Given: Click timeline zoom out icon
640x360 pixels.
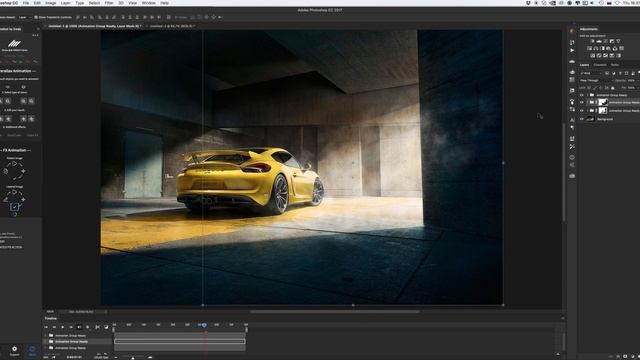Looking at the screenshot, I should pos(116,358).
